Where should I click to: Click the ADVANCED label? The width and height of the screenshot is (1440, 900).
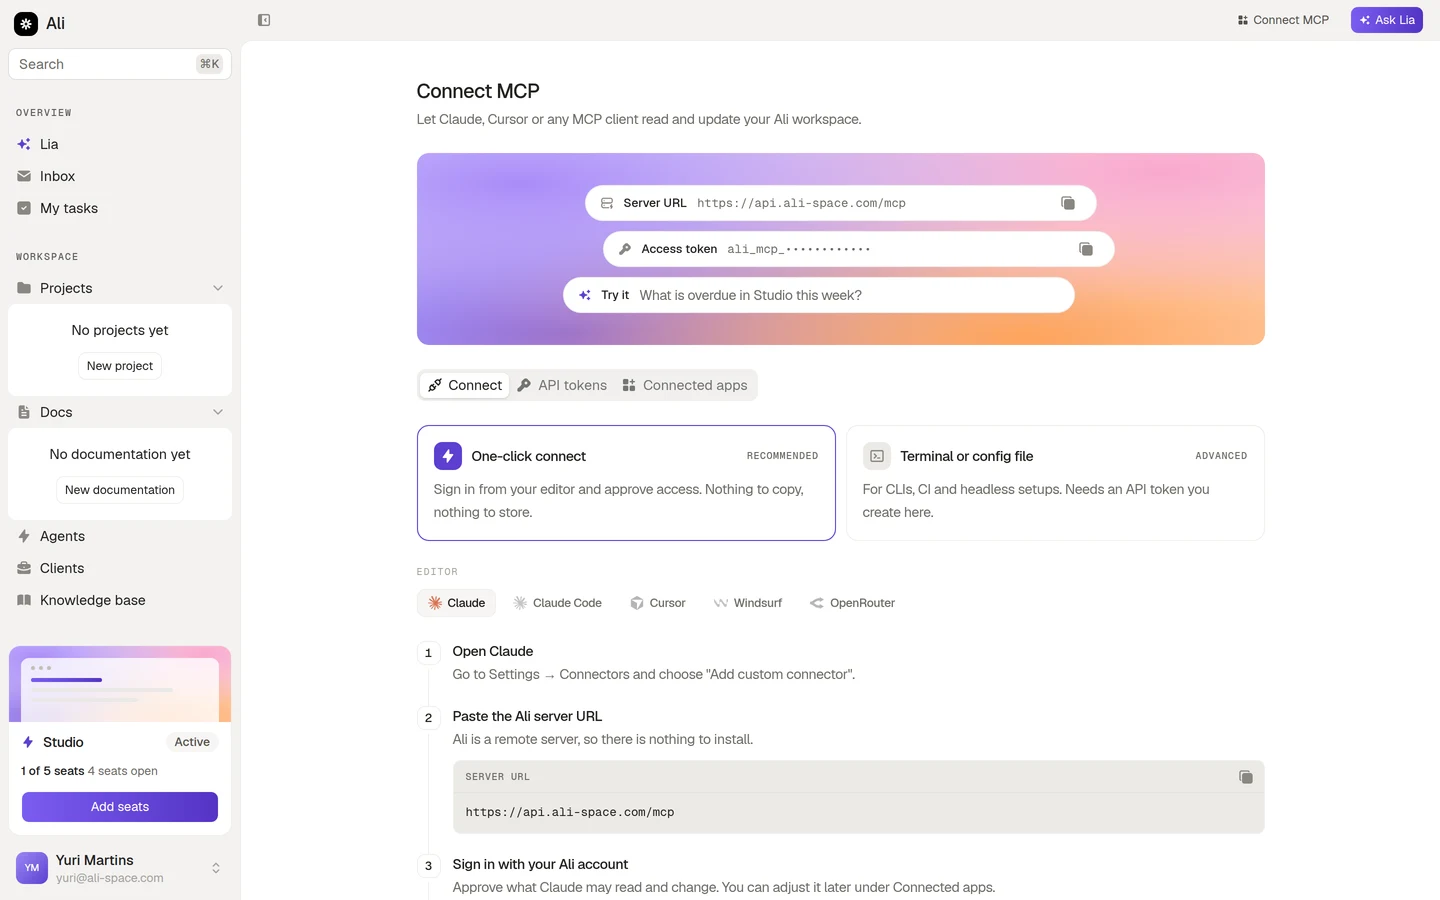tap(1221, 456)
